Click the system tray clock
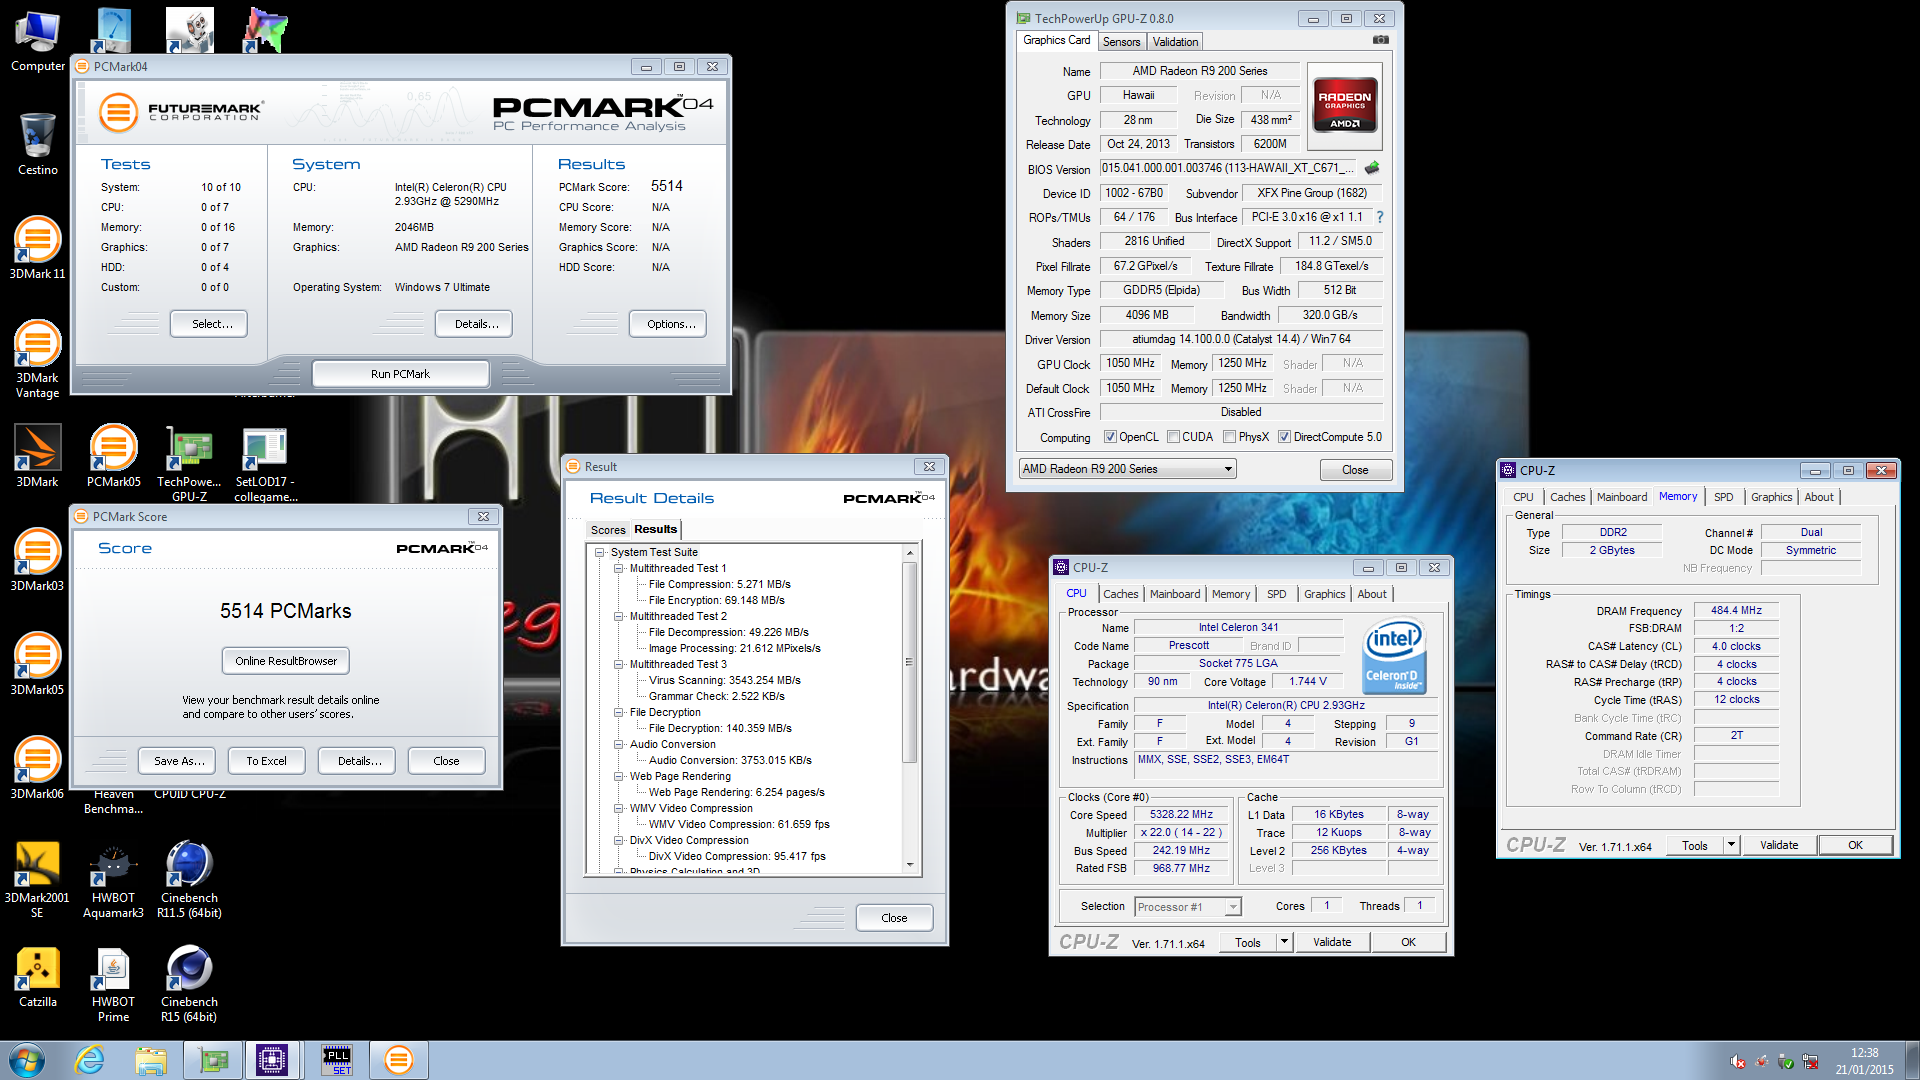This screenshot has width=1920, height=1080. pos(1864,1061)
